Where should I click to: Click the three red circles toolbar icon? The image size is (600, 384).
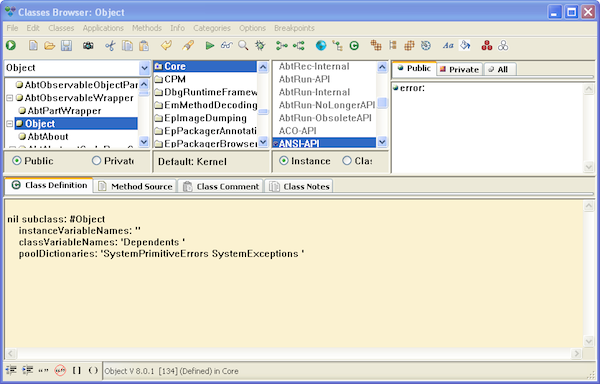(487, 46)
